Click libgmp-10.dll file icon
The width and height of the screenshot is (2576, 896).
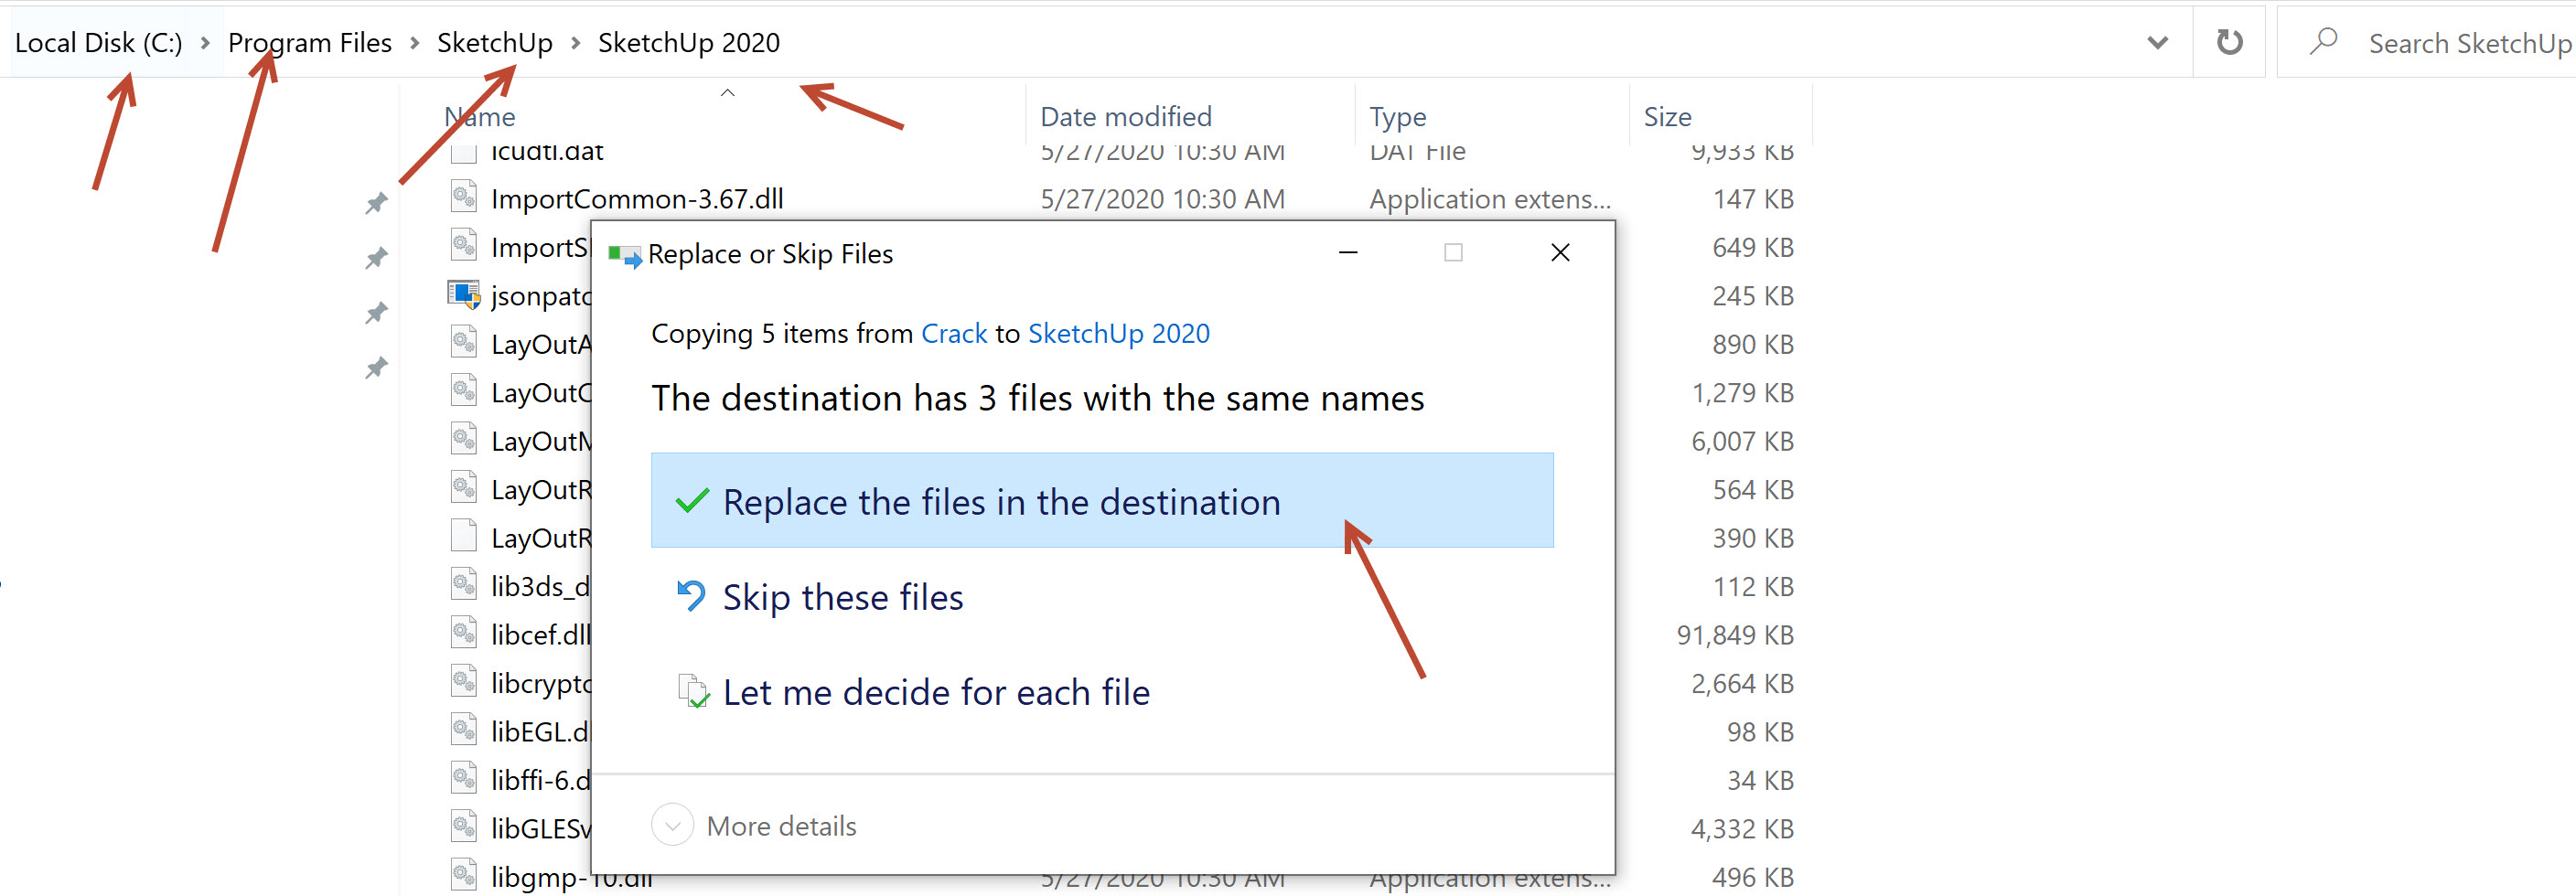coord(463,875)
